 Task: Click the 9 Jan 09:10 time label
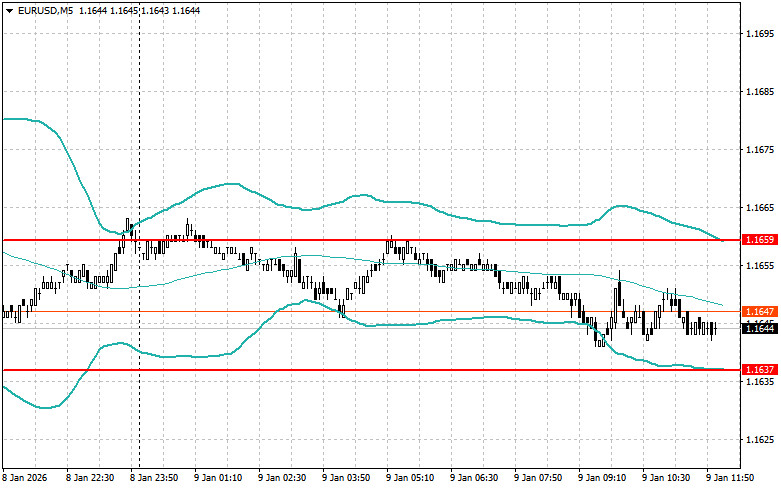pos(604,478)
